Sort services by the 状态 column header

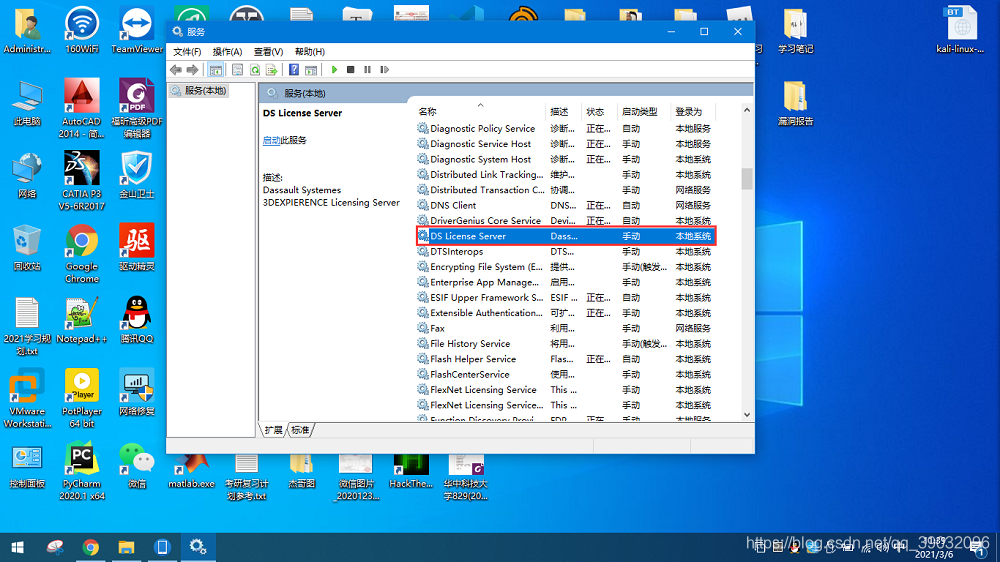(x=596, y=112)
